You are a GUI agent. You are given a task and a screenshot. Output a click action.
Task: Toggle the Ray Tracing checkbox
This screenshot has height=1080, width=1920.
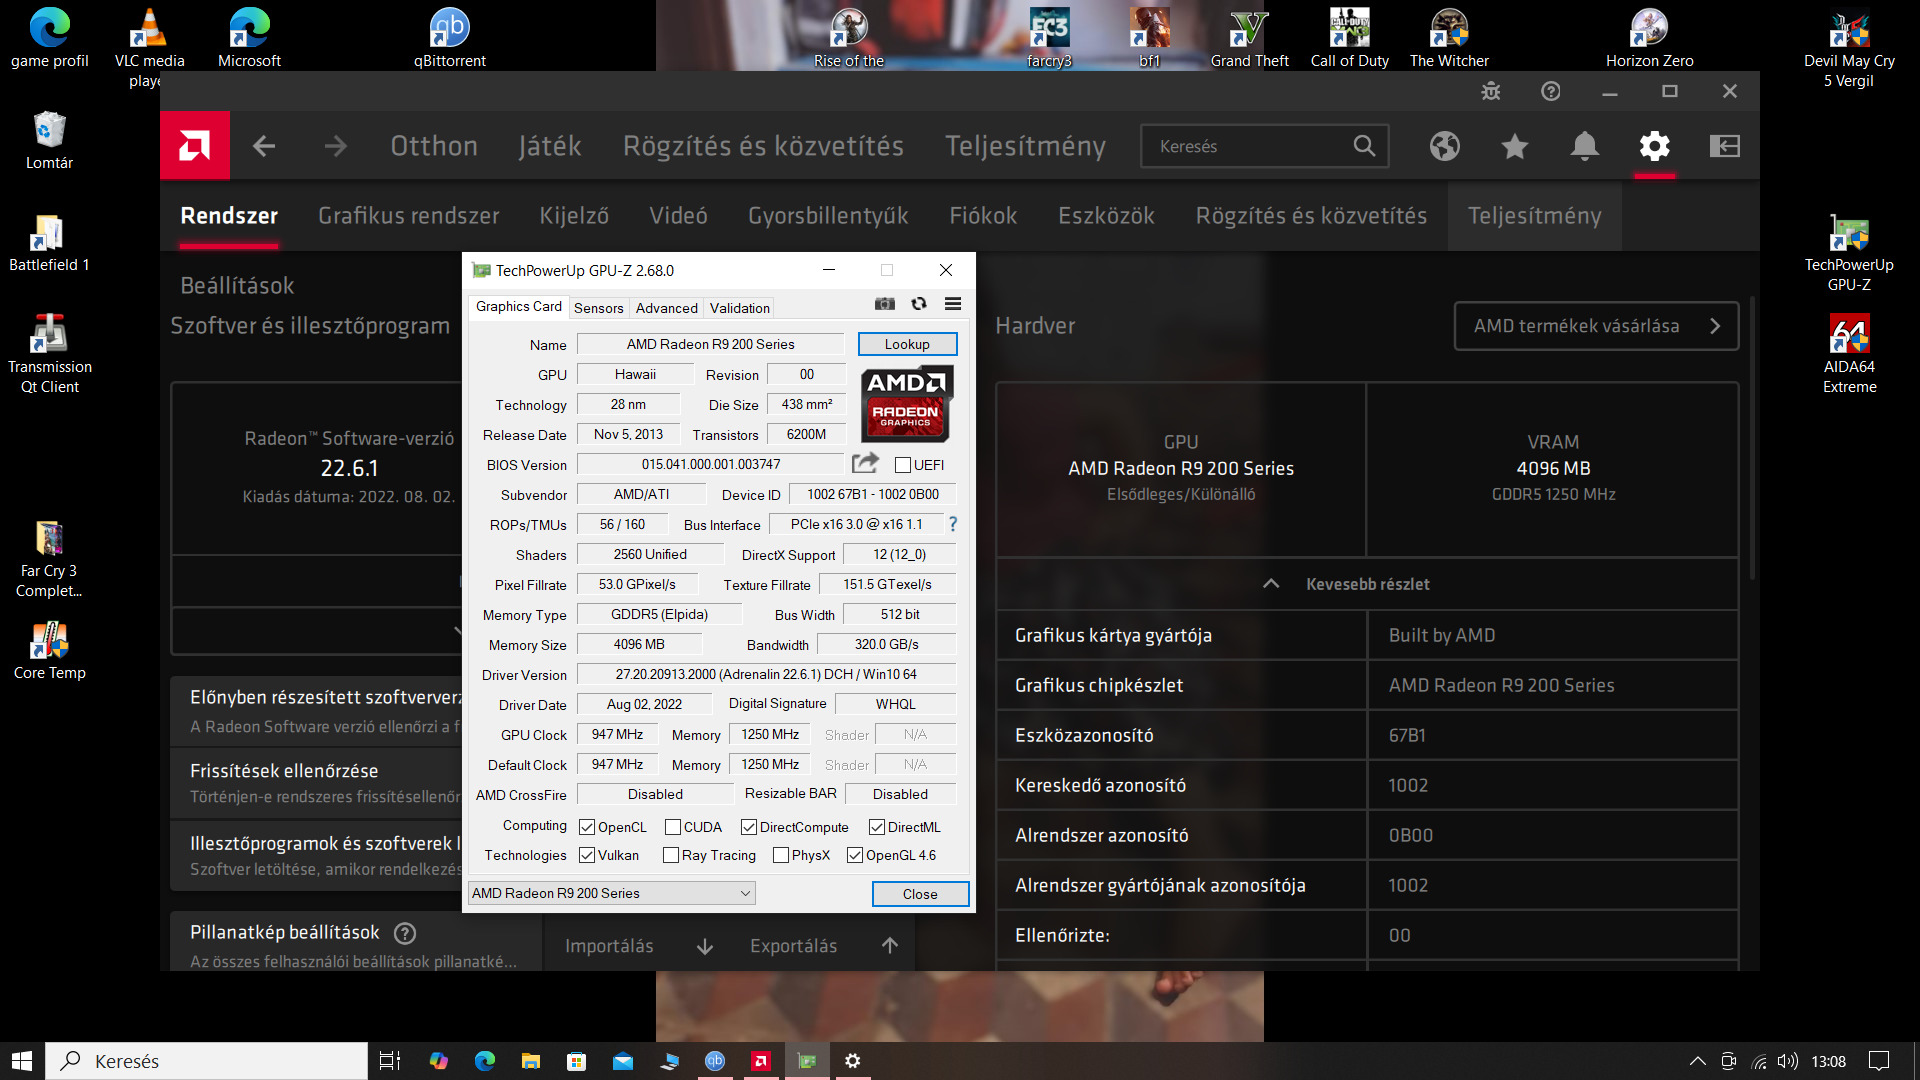click(x=671, y=855)
